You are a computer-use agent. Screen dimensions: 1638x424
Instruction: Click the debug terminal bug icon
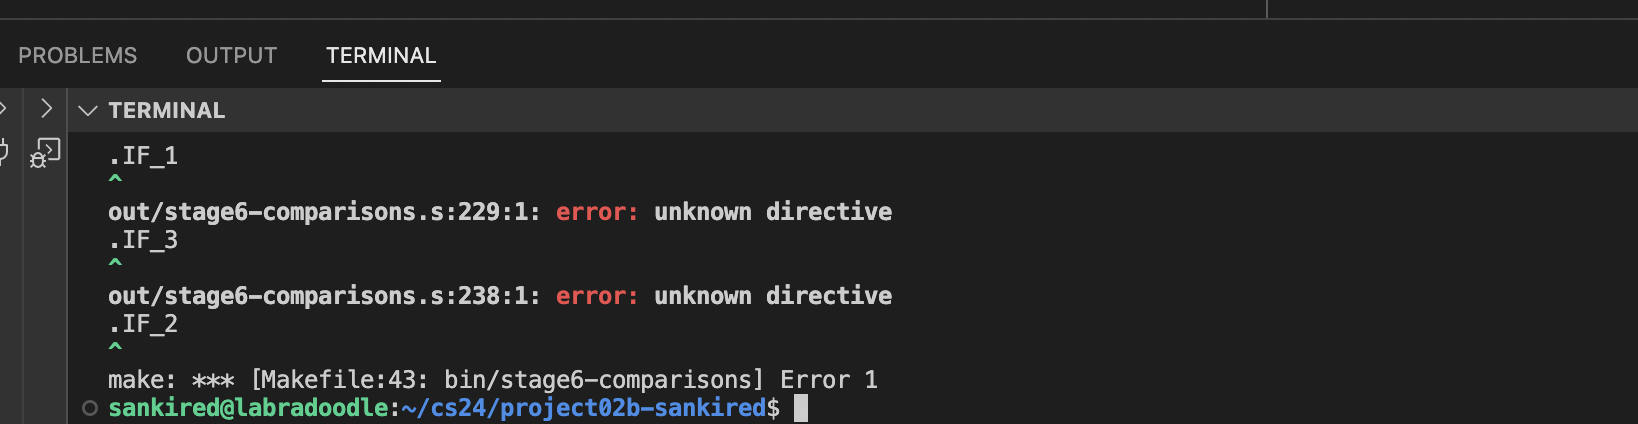45,153
